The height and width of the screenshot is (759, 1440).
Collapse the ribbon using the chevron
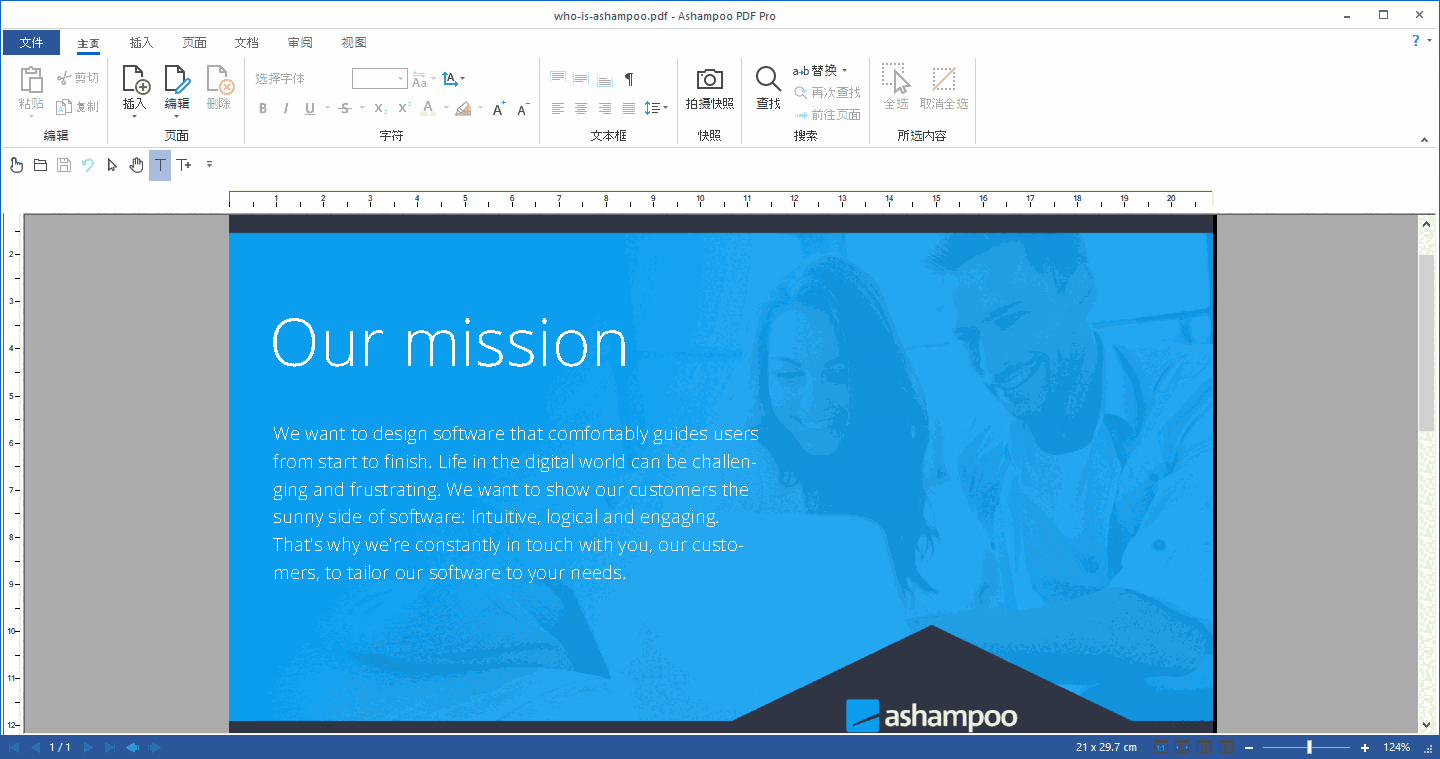point(1424,140)
